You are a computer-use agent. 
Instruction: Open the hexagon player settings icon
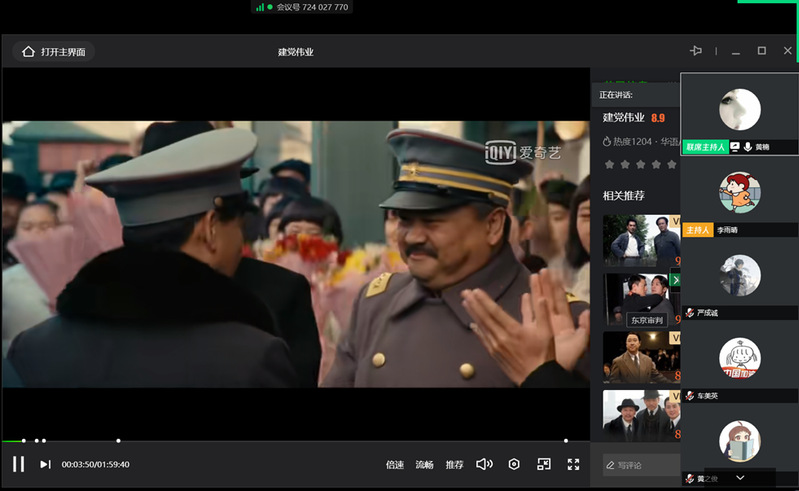(x=514, y=464)
